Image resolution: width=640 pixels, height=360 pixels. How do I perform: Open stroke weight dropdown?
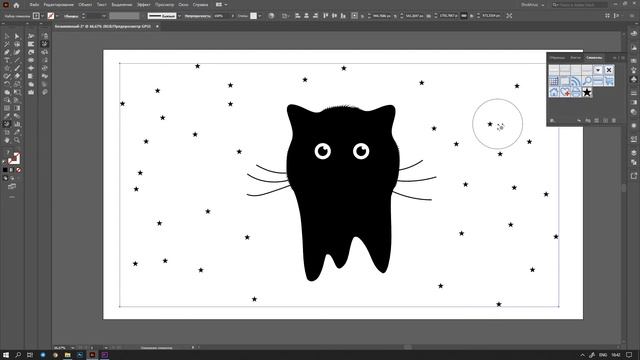click(x=104, y=16)
